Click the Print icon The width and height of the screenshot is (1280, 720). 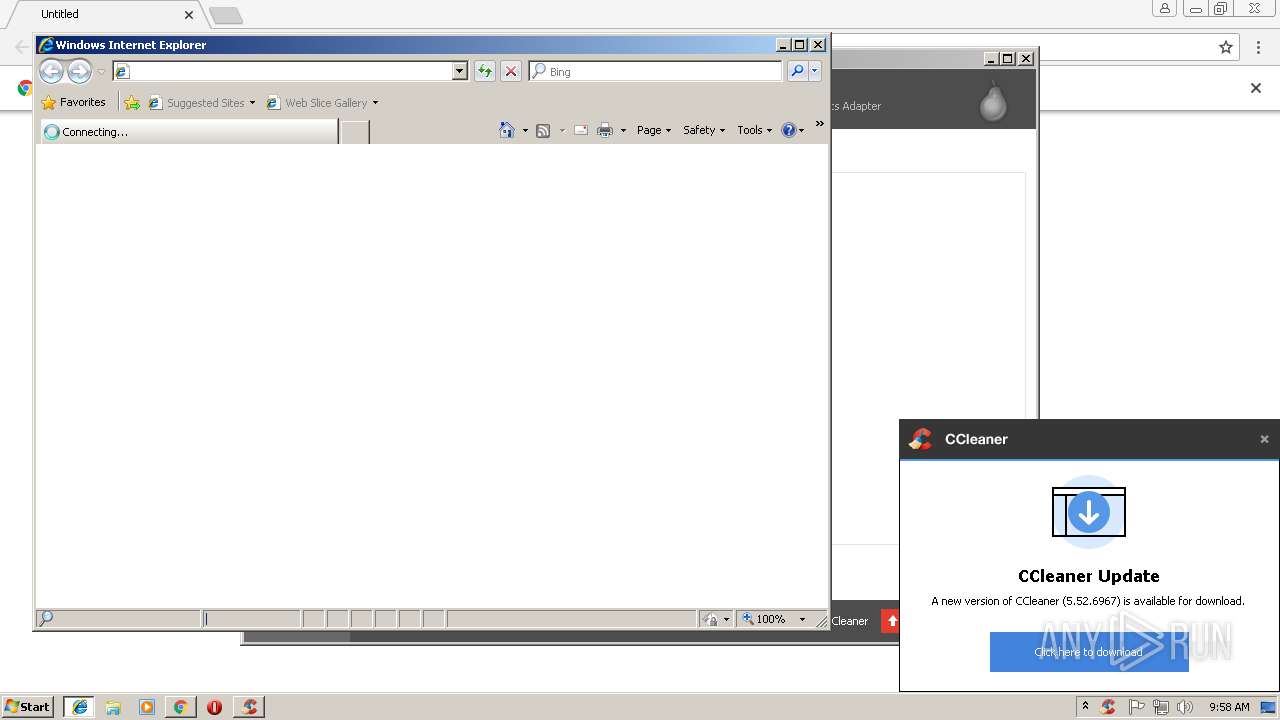coord(605,130)
